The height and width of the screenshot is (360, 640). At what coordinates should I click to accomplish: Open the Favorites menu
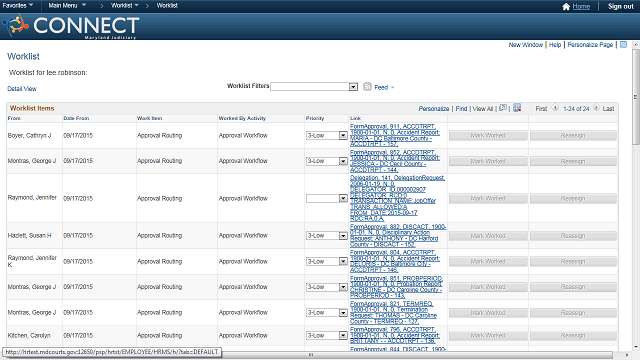(x=18, y=5)
